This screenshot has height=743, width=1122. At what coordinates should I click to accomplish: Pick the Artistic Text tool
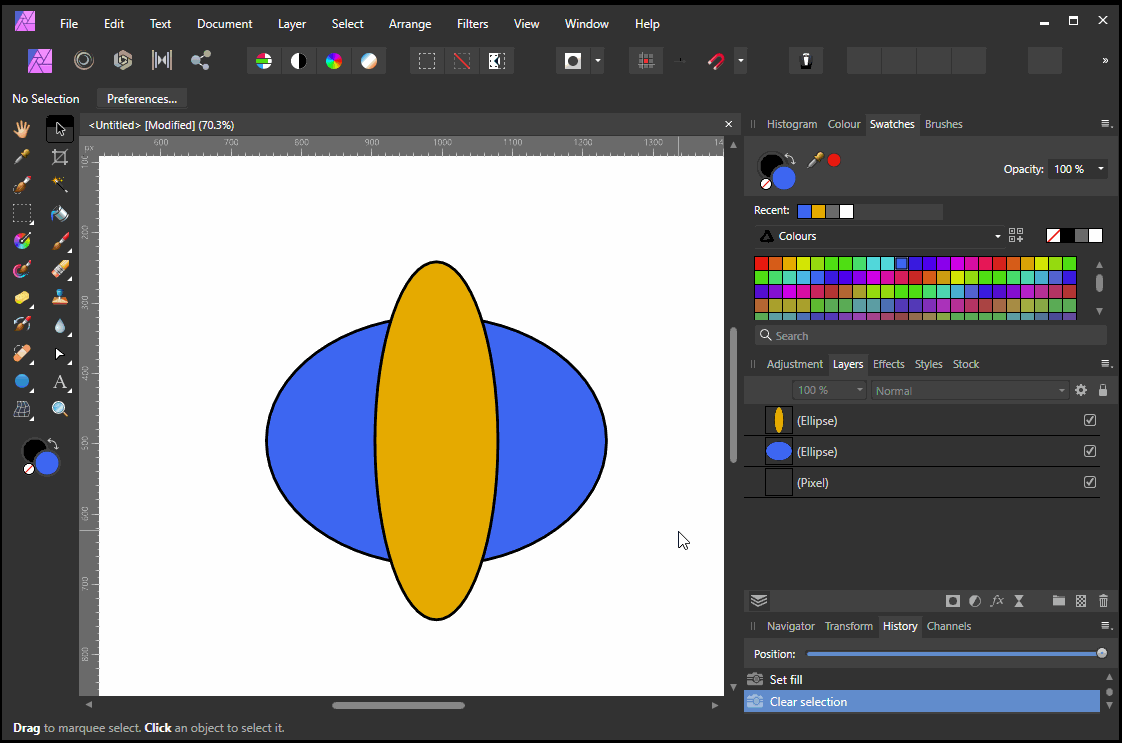point(60,382)
